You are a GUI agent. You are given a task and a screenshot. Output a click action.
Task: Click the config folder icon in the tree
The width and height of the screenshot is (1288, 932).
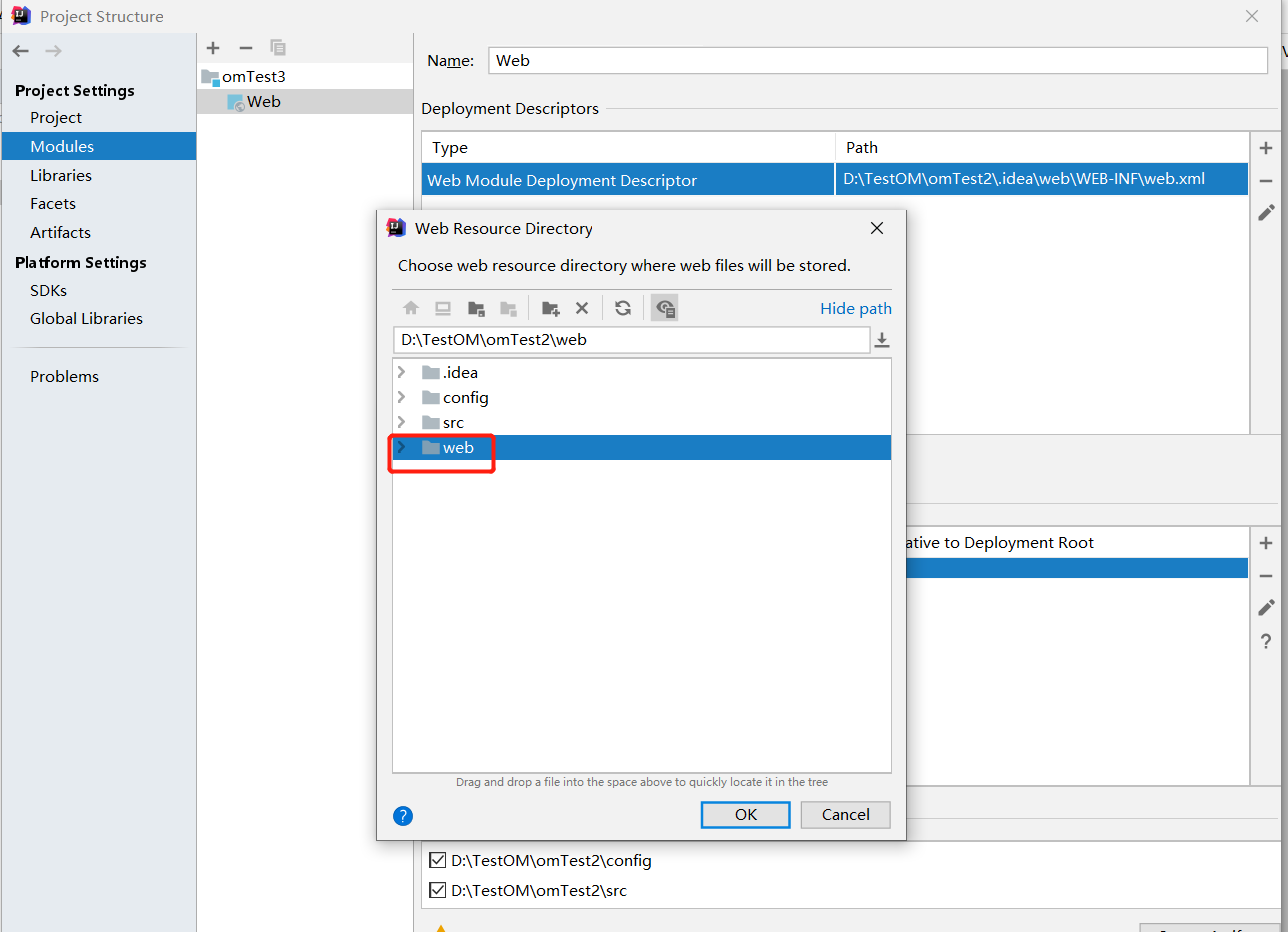[x=431, y=397]
